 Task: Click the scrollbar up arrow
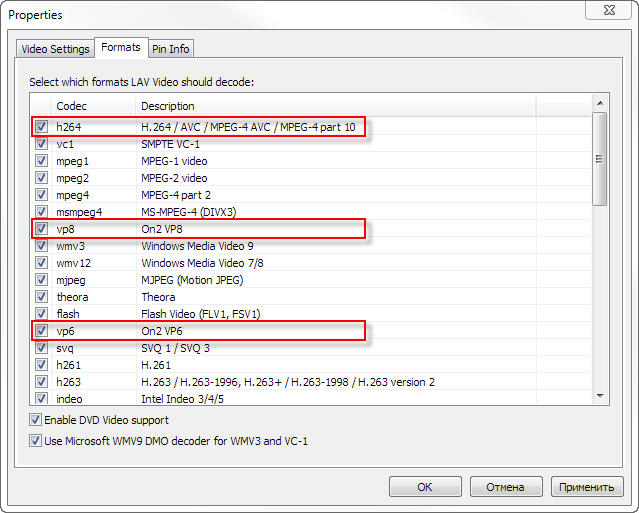pos(599,104)
